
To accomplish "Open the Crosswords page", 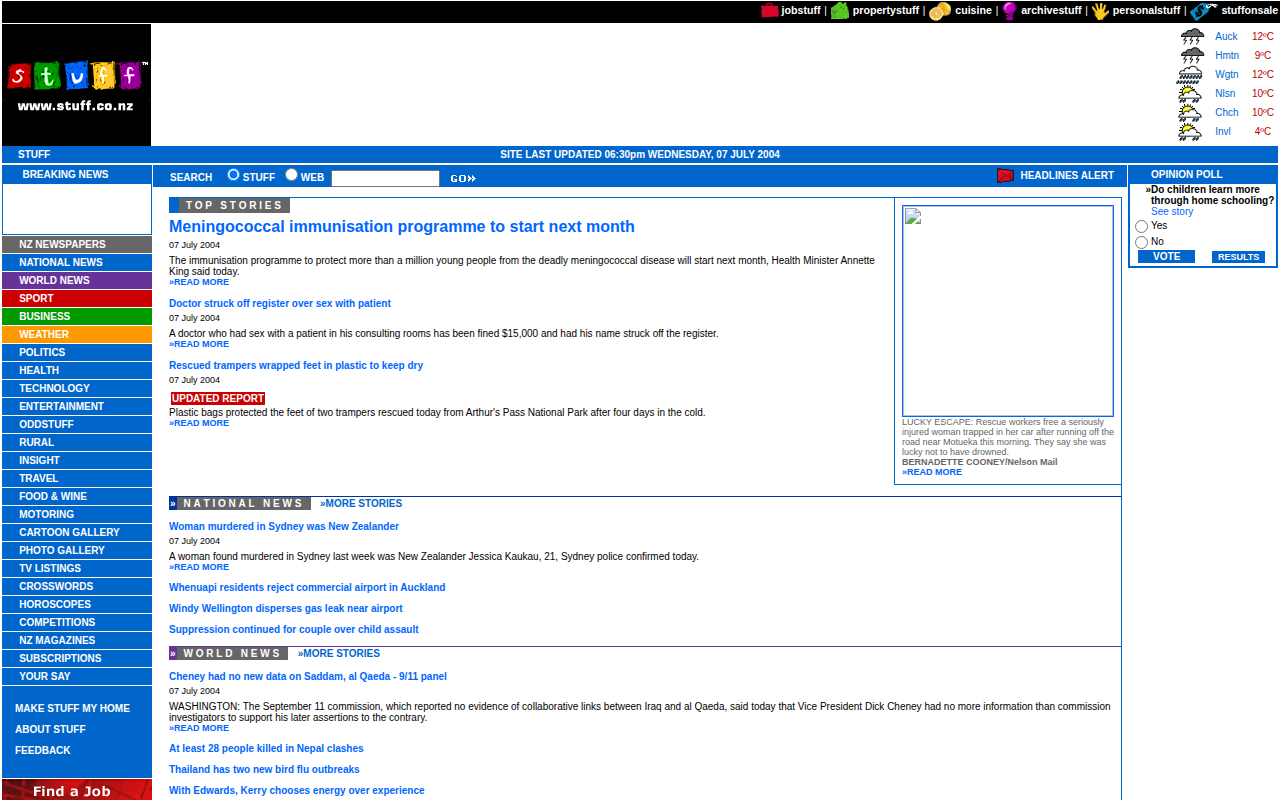I will tap(77, 586).
